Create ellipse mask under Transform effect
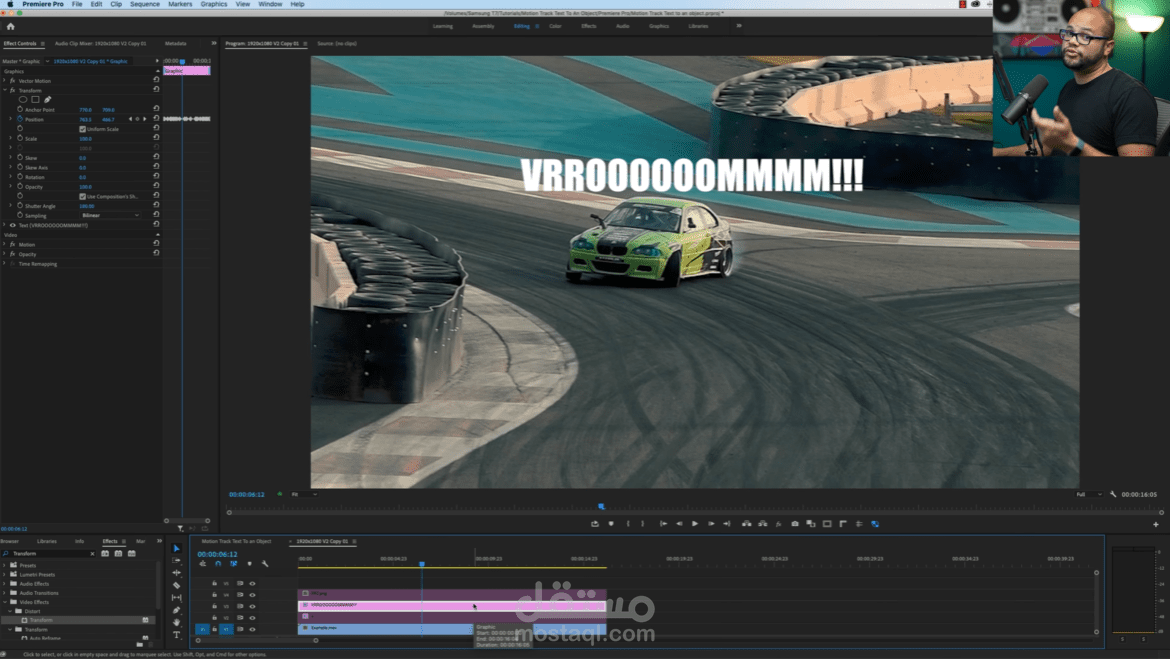The height and width of the screenshot is (659, 1170). point(23,99)
